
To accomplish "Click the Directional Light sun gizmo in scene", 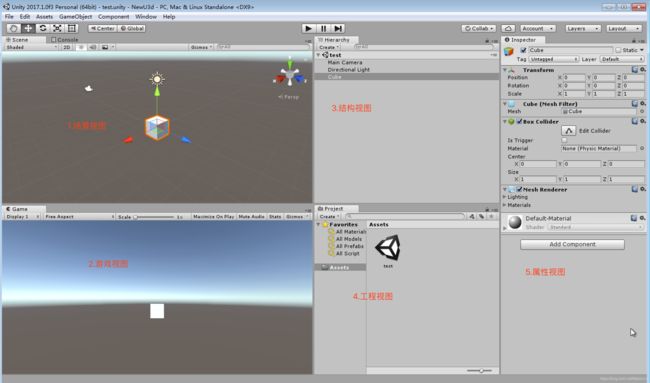I will [x=157, y=79].
